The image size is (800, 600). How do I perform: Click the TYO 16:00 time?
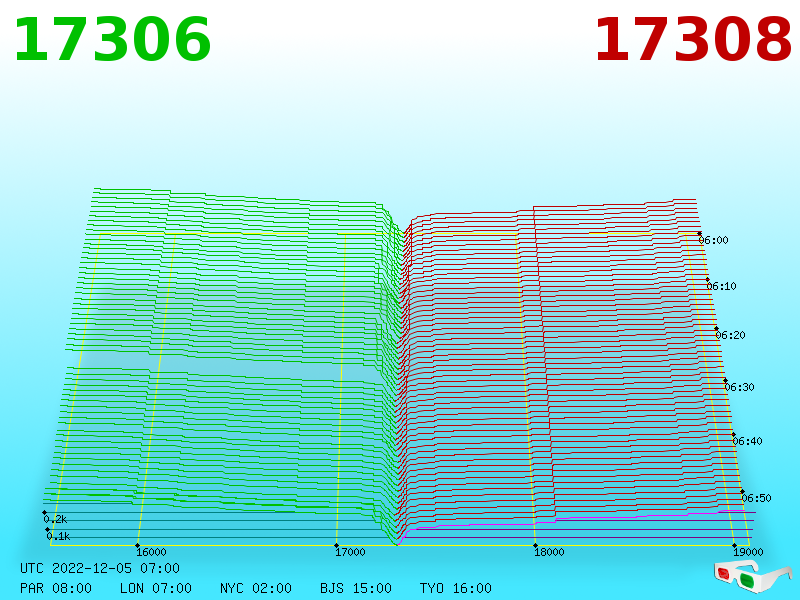click(456, 588)
